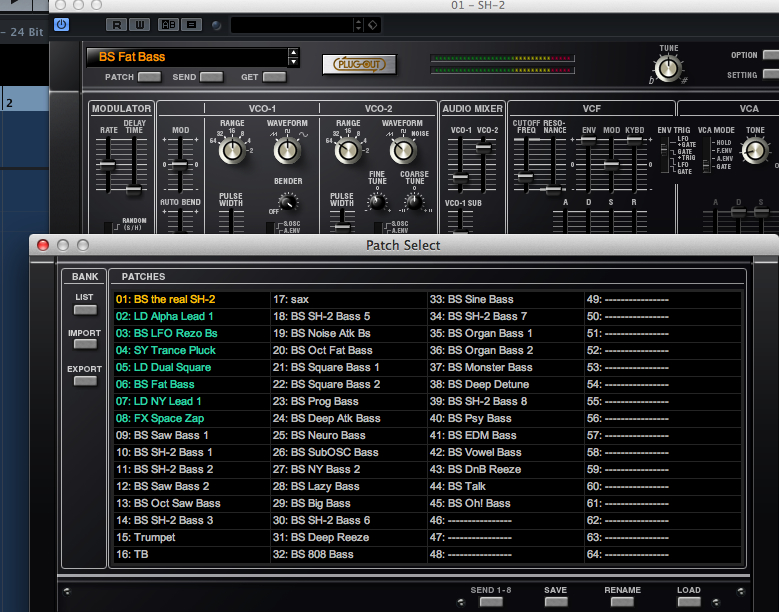Click the VCF ENV amount slider
779x612 pixels.
click(589, 141)
